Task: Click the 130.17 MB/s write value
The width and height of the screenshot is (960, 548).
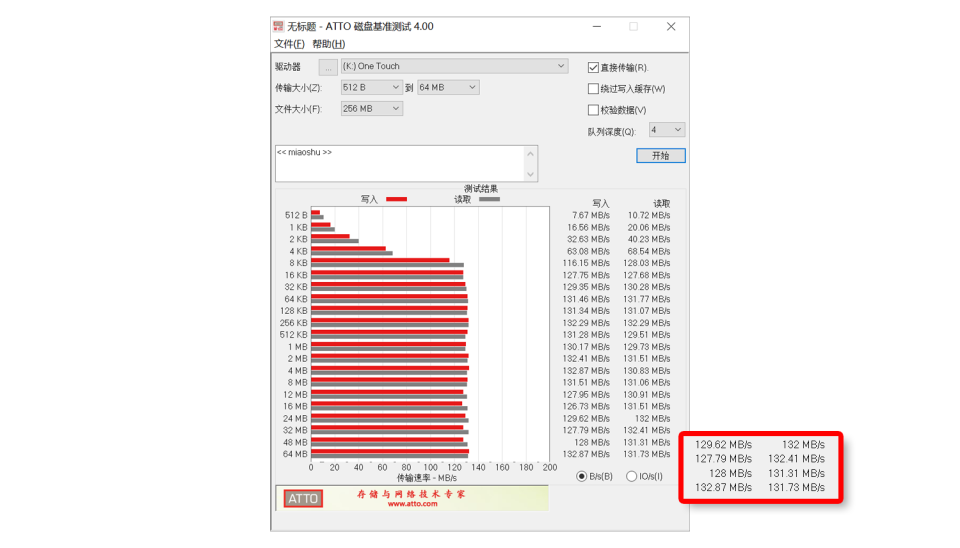Action: [x=586, y=347]
